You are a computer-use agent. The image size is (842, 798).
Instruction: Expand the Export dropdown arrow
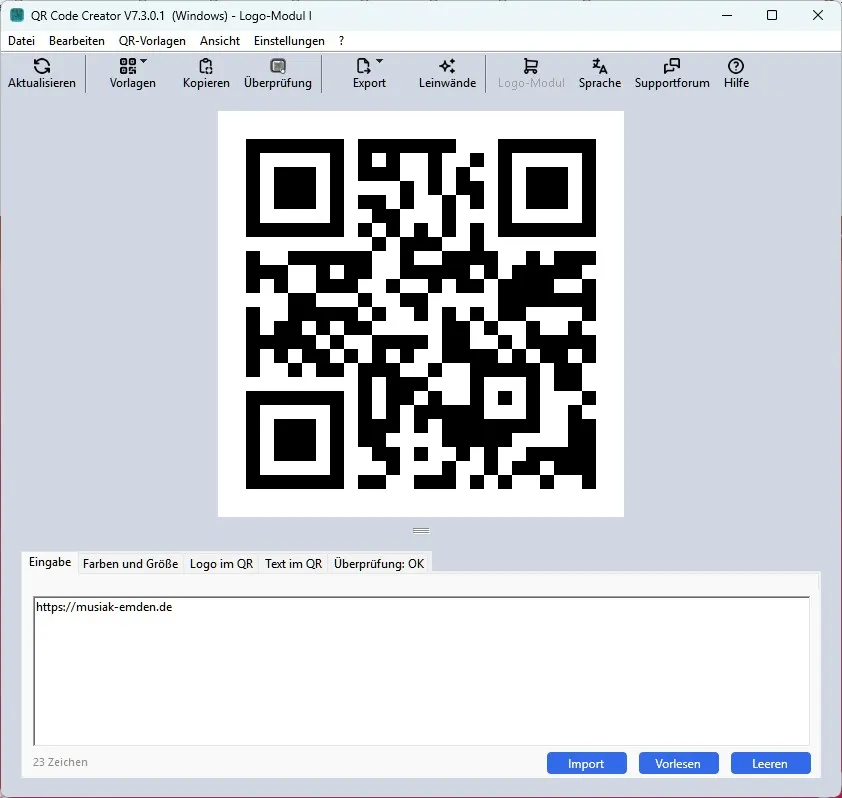coord(380,61)
